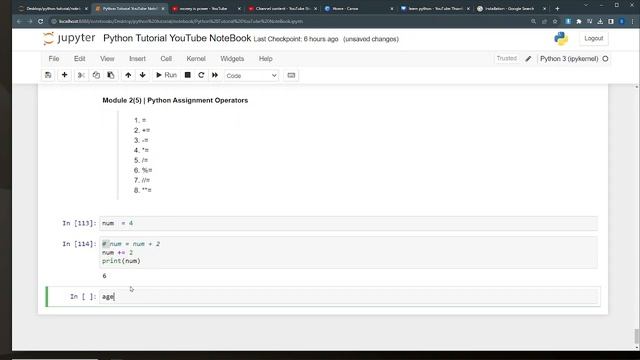Open the Kernel menu
The image size is (640, 360).
(196, 59)
